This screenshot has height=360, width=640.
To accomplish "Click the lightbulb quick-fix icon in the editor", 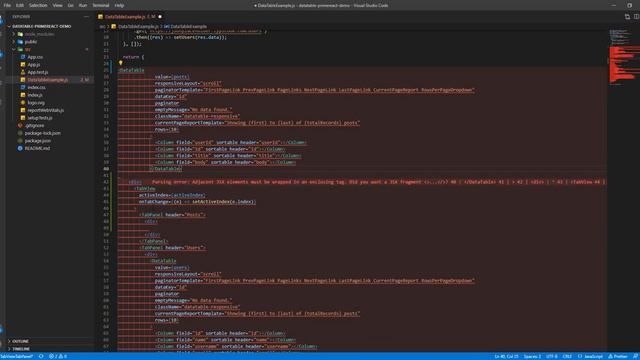I will click(x=120, y=63).
